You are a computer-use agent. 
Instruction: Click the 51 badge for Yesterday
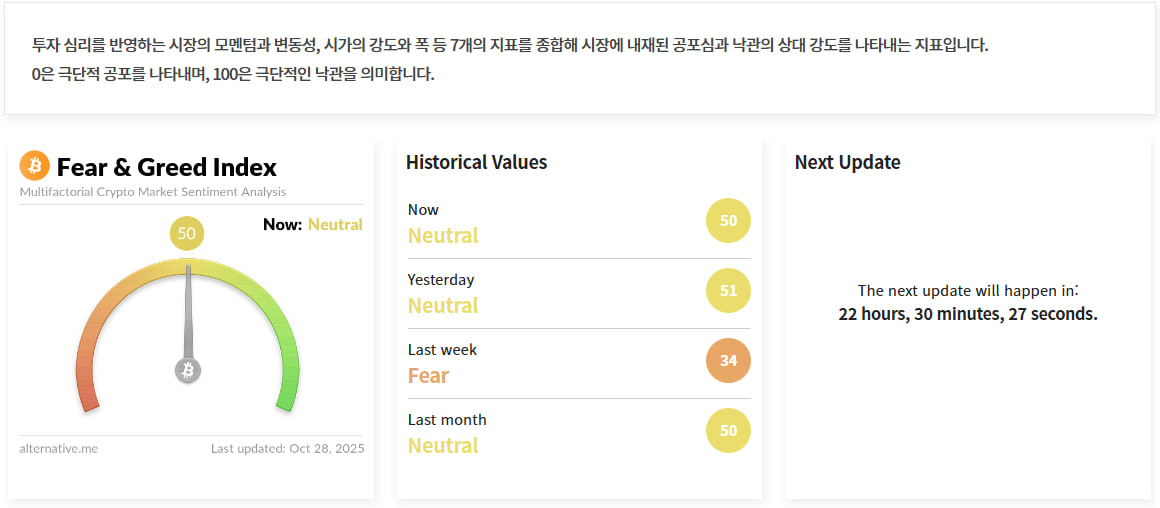point(728,291)
